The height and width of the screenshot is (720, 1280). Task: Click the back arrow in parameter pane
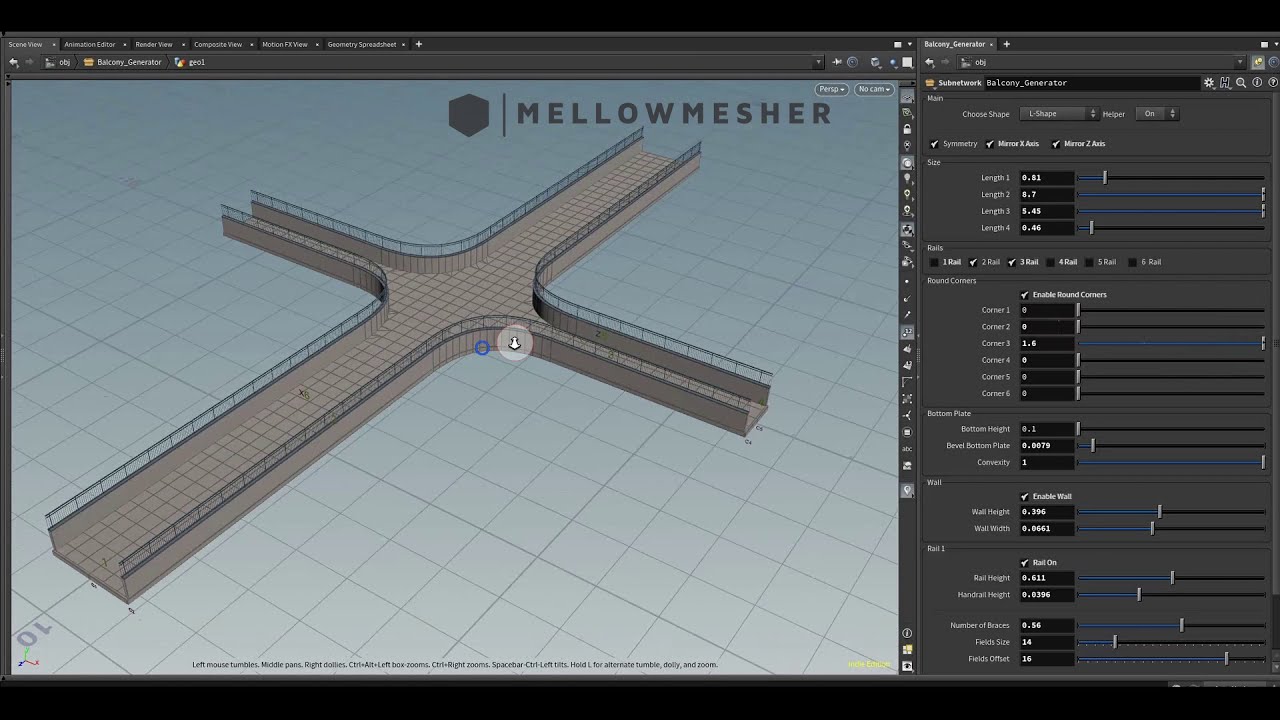929,62
